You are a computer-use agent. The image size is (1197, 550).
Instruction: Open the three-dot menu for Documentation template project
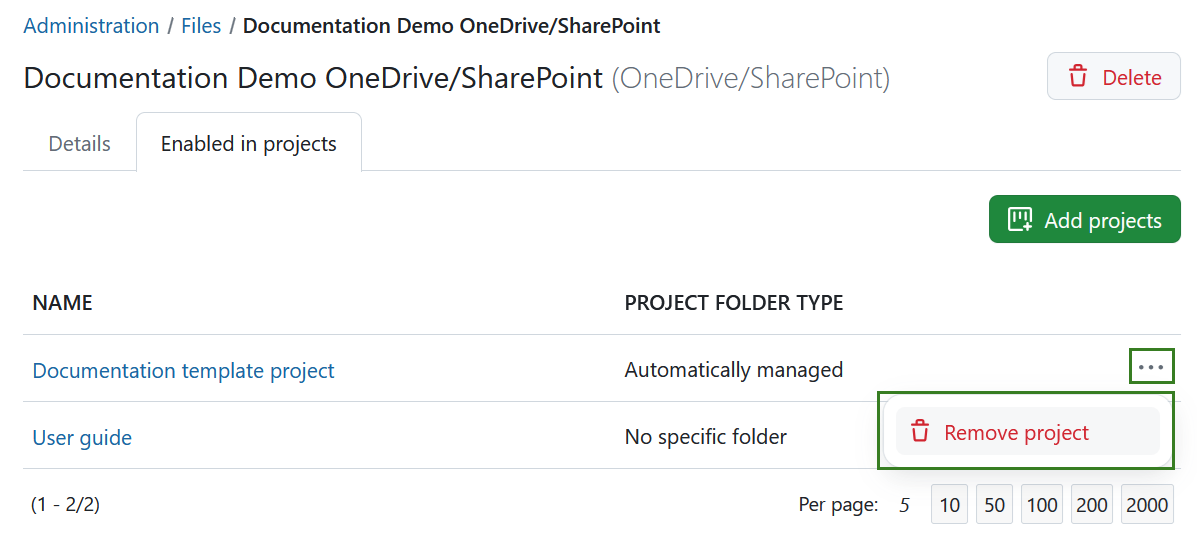tap(1151, 367)
